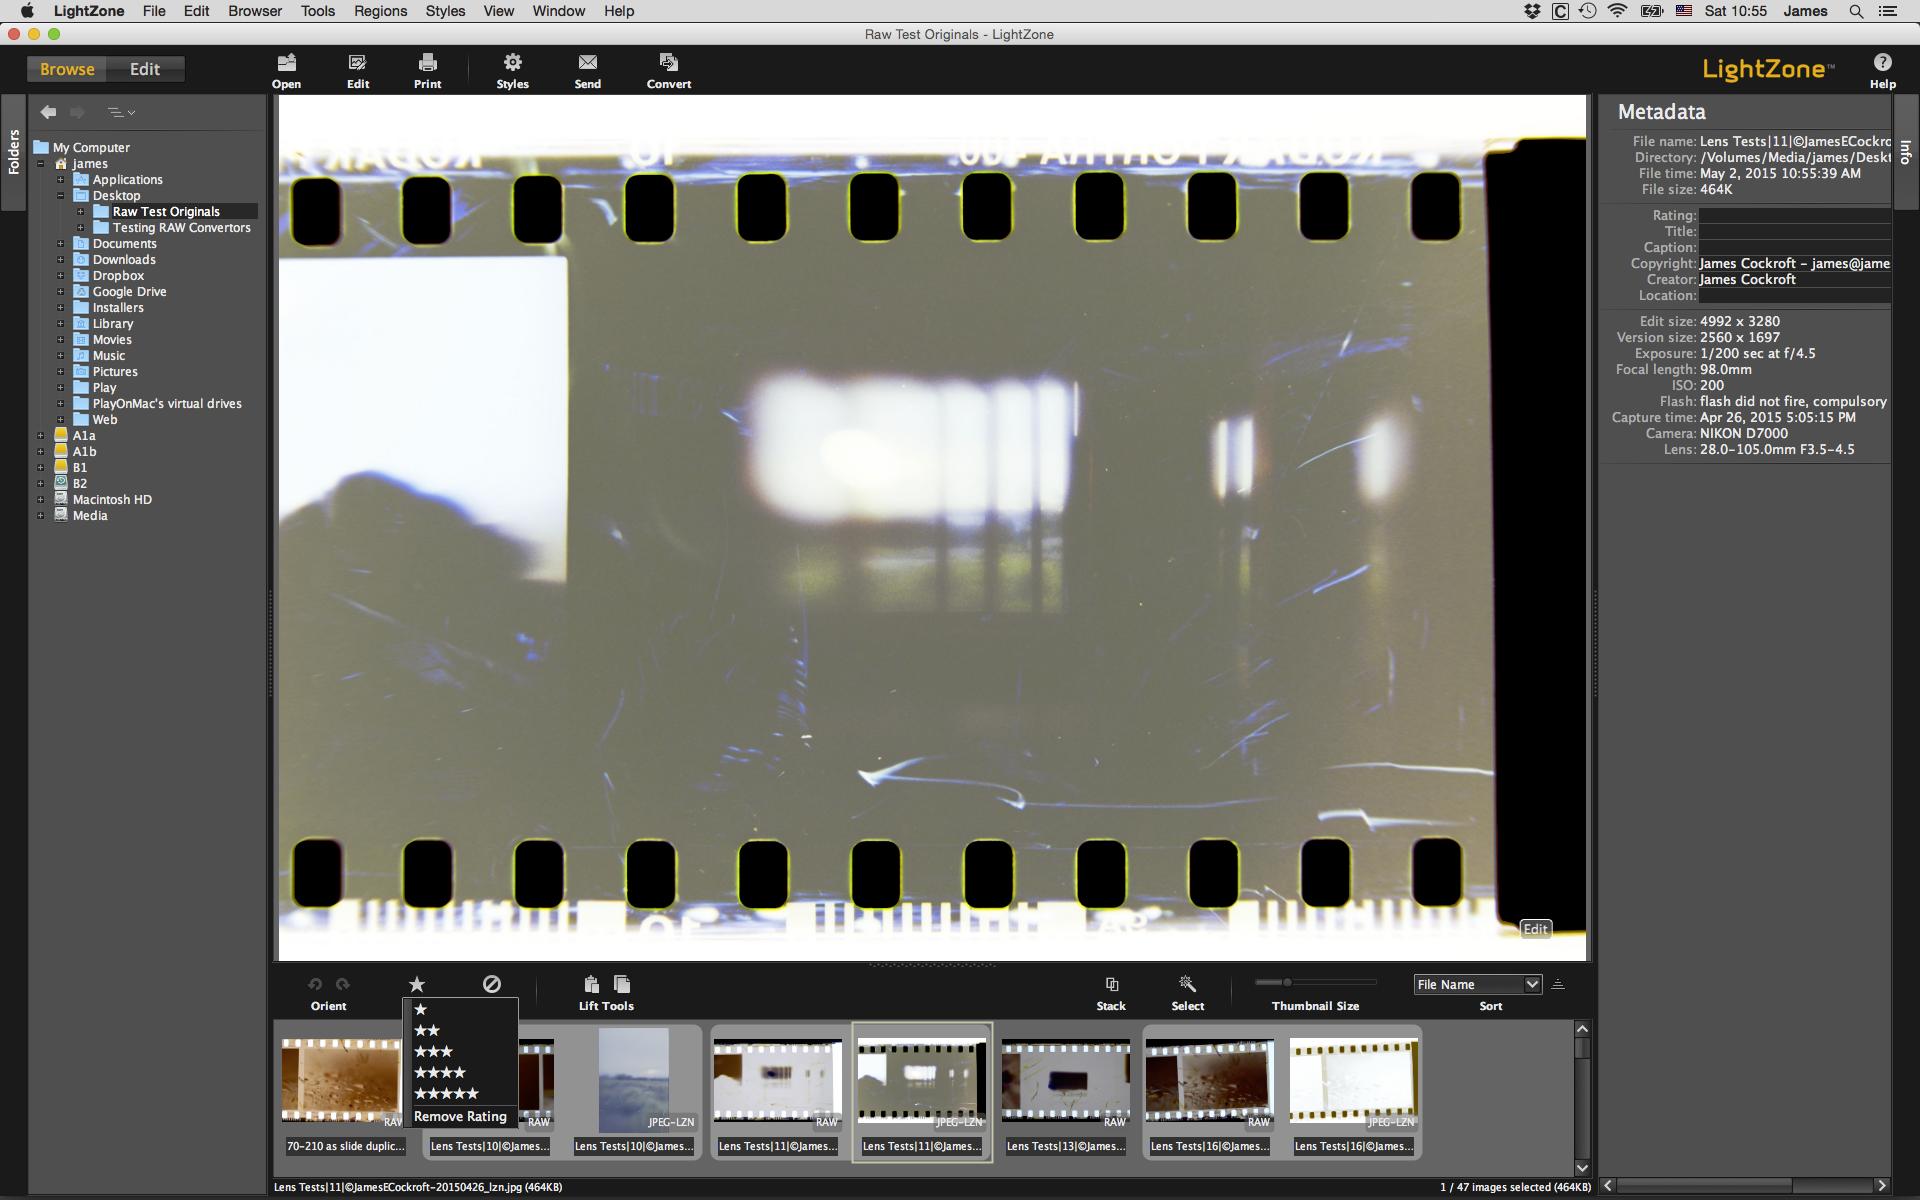The height and width of the screenshot is (1200, 1920).
Task: Open the Regions menu
Action: click(379, 11)
